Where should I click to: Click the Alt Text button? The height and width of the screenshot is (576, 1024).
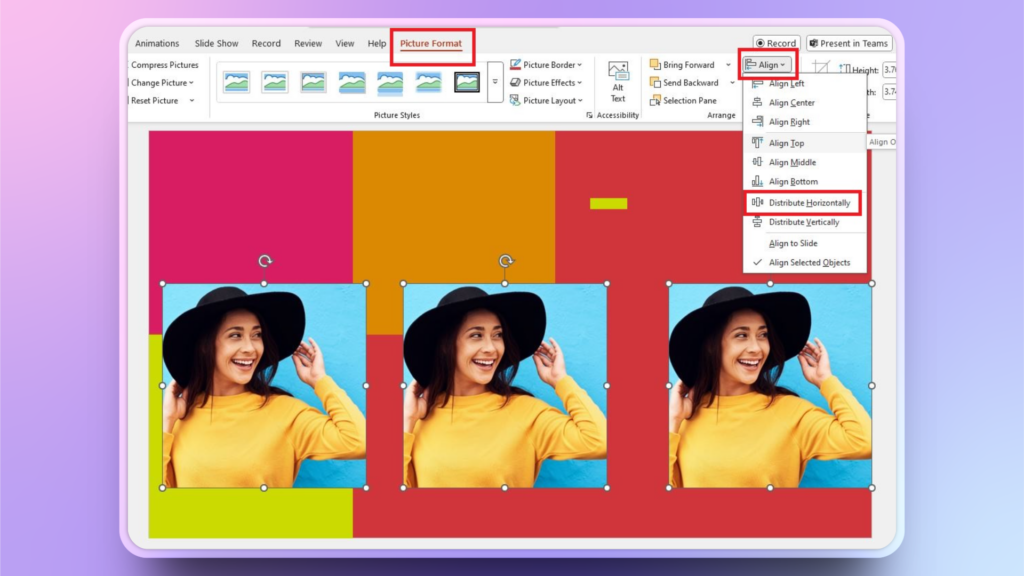618,82
